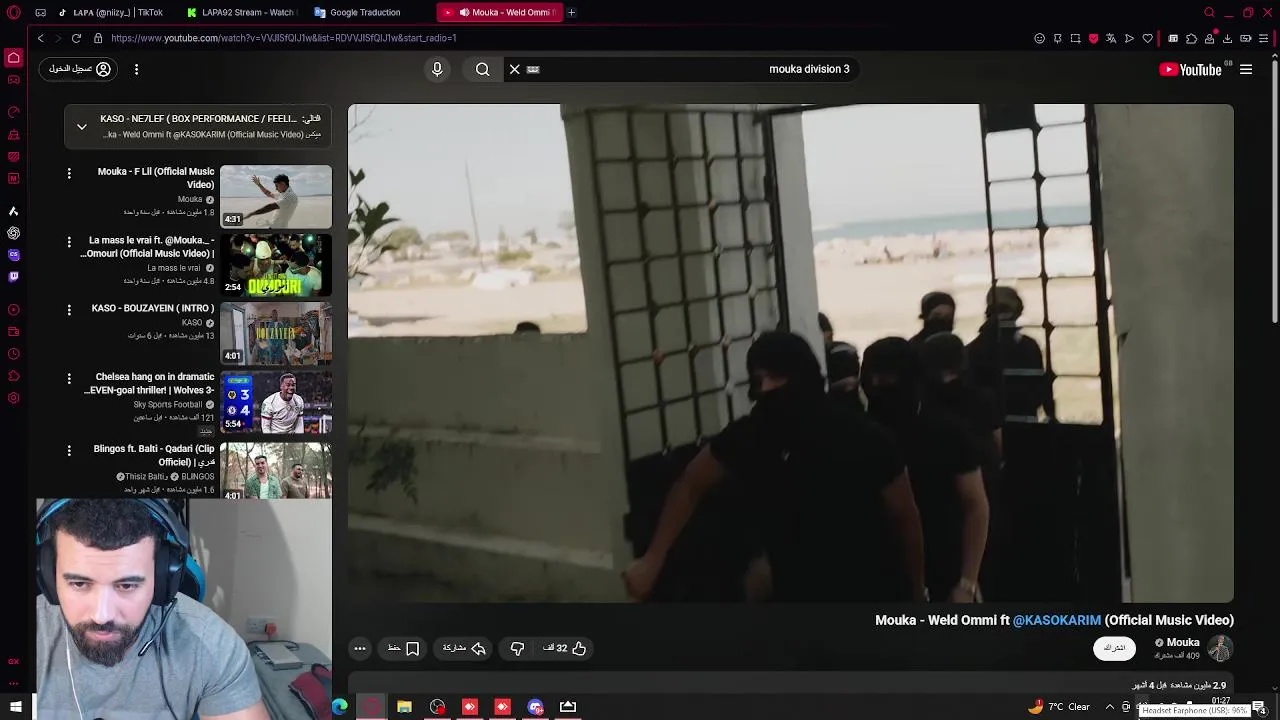The image size is (1280, 720).
Task: Open the browser snapshot tool icon
Action: tap(1075, 38)
